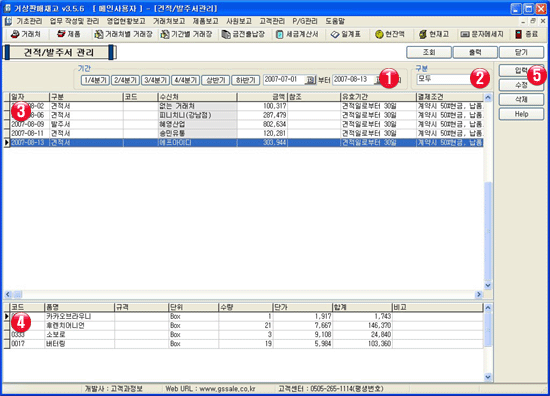Select item row 버터링

coord(246,344)
